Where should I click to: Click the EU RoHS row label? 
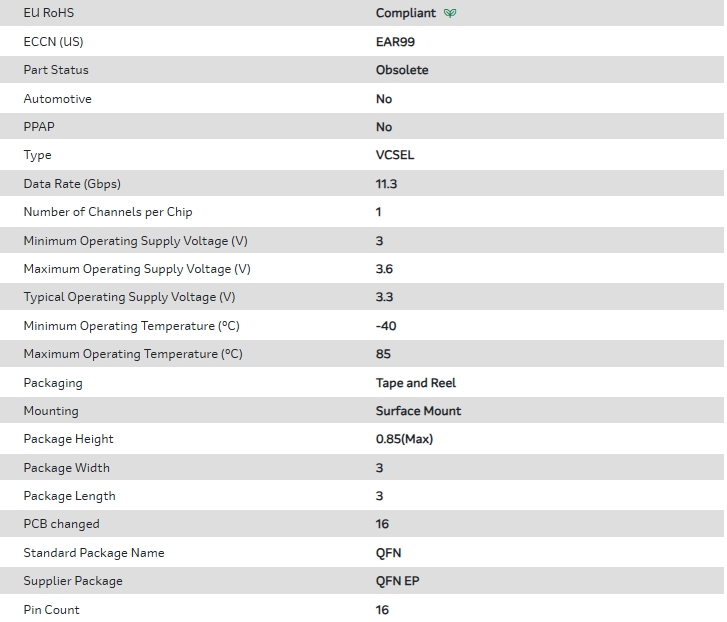(48, 13)
